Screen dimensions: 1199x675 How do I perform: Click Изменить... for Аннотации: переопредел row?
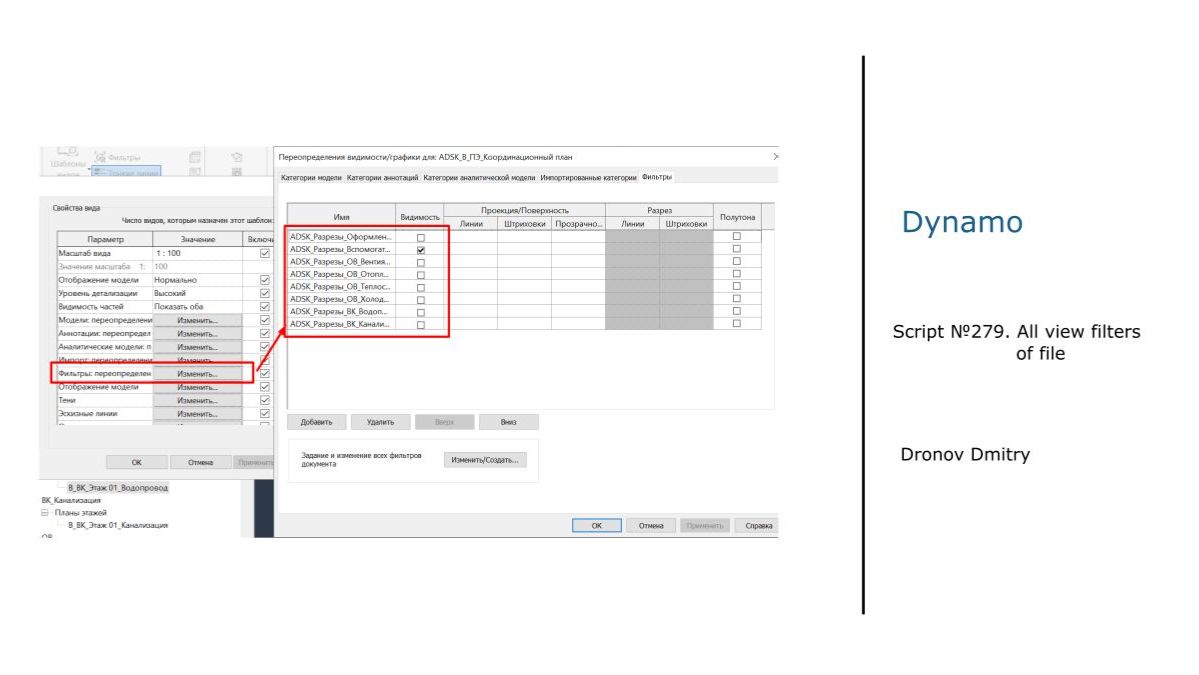click(197, 334)
